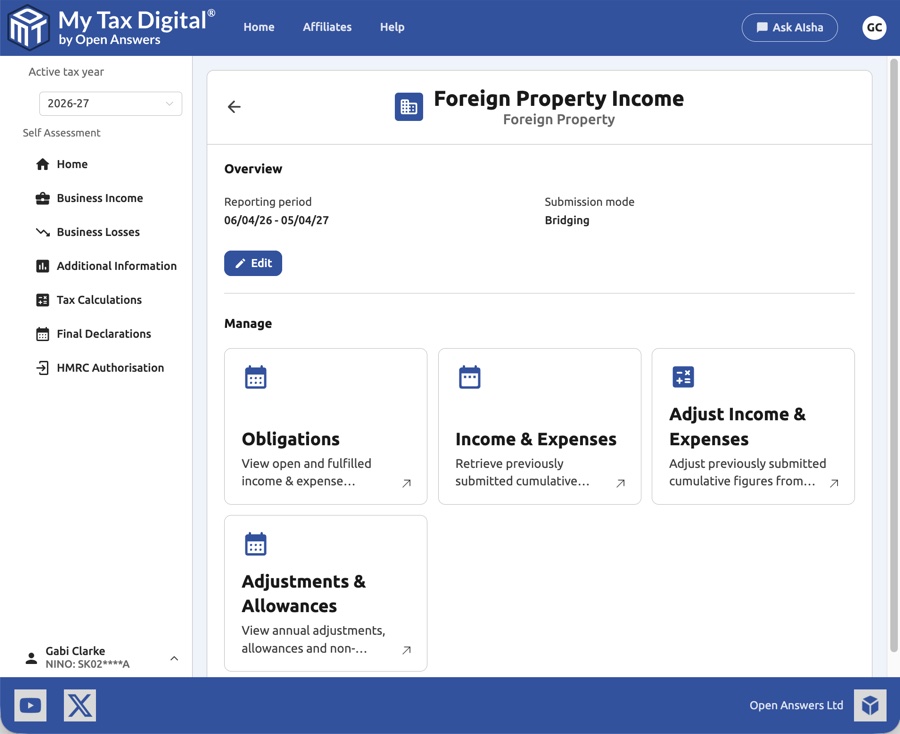Select the Business Income sidebar icon

pyautogui.click(x=42, y=198)
